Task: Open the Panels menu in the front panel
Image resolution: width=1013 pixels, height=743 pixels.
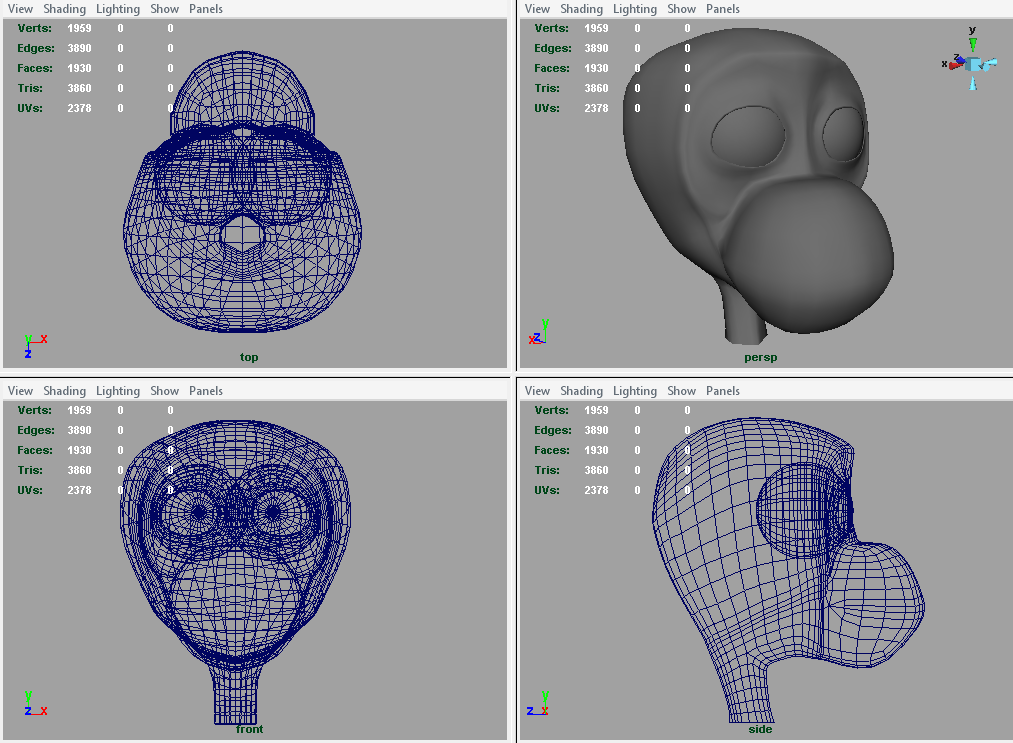Action: pyautogui.click(x=206, y=391)
